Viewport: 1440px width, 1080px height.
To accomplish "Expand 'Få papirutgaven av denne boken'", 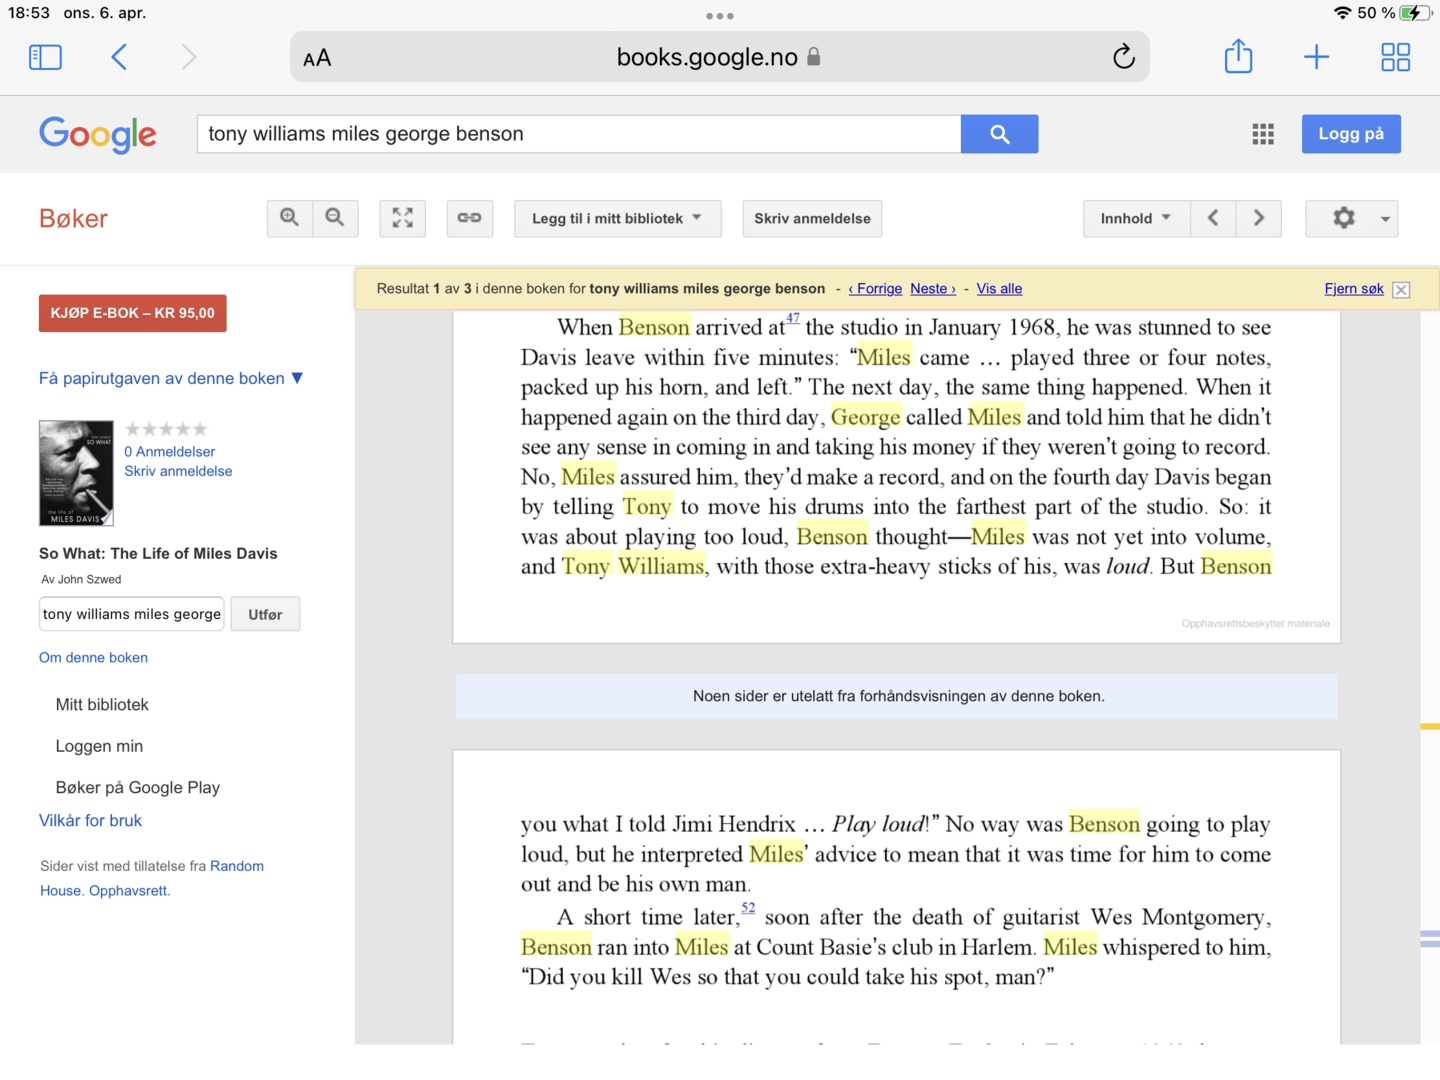I will coord(171,378).
